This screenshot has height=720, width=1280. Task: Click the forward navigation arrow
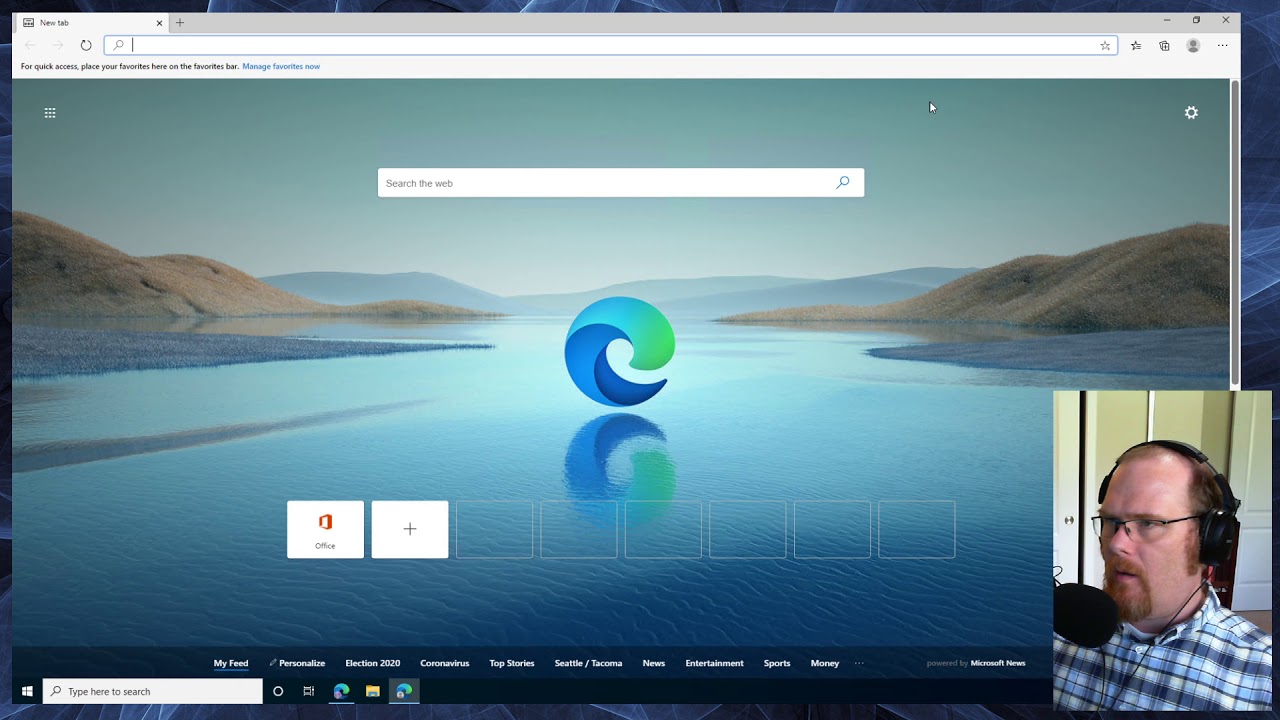(58, 45)
